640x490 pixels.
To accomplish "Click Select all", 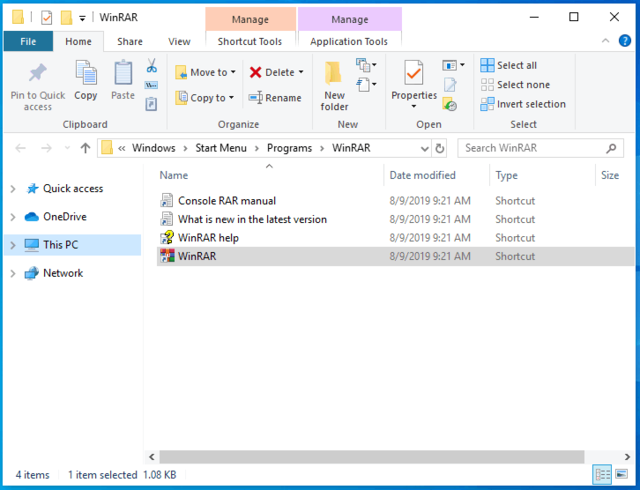I will (509, 65).
